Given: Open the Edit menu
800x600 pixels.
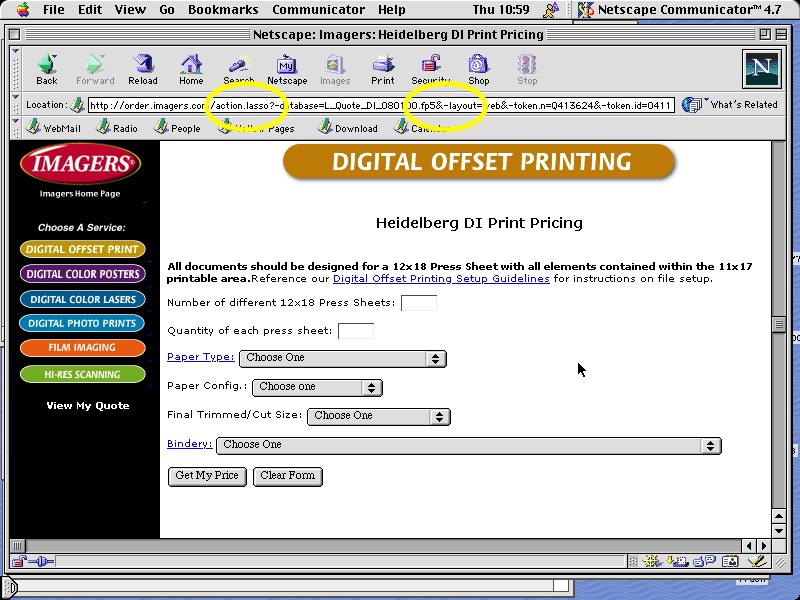Looking at the screenshot, I should [90, 9].
